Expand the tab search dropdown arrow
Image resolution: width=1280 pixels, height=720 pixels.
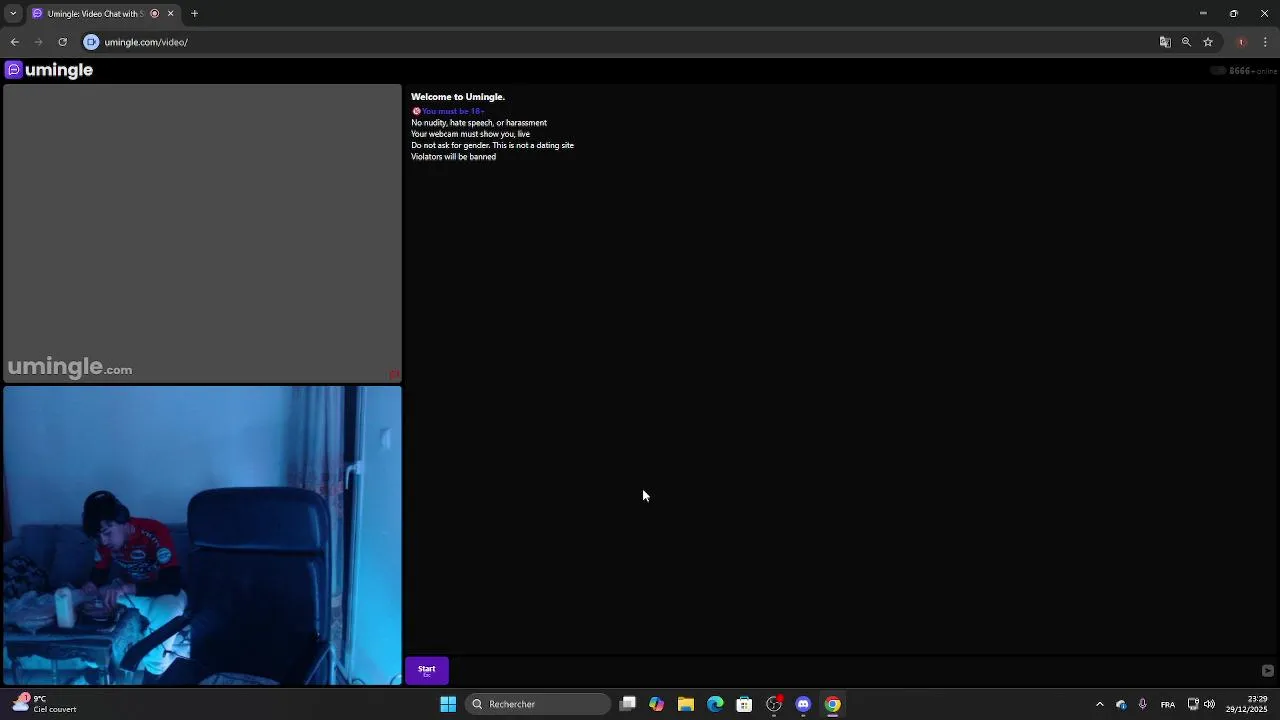point(13,14)
